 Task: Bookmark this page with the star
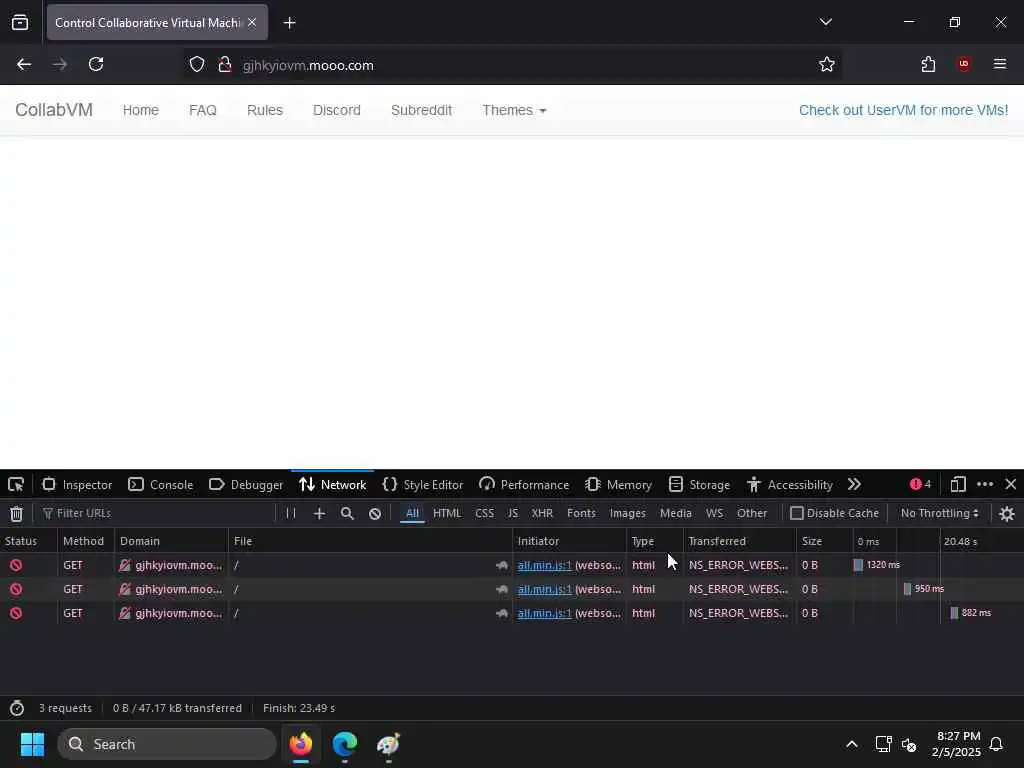[827, 65]
